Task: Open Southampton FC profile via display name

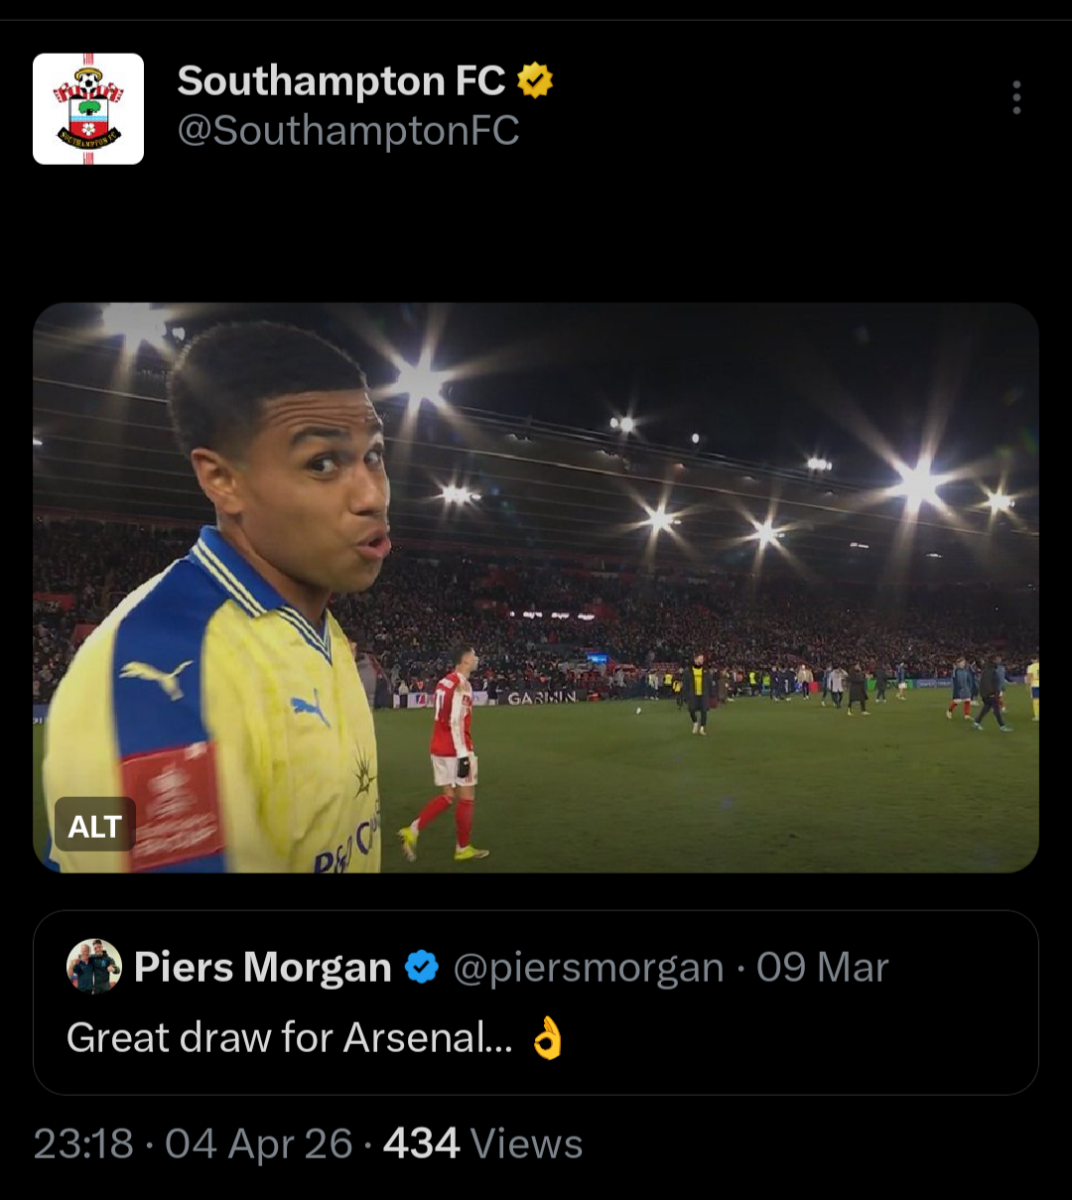Action: (x=341, y=81)
